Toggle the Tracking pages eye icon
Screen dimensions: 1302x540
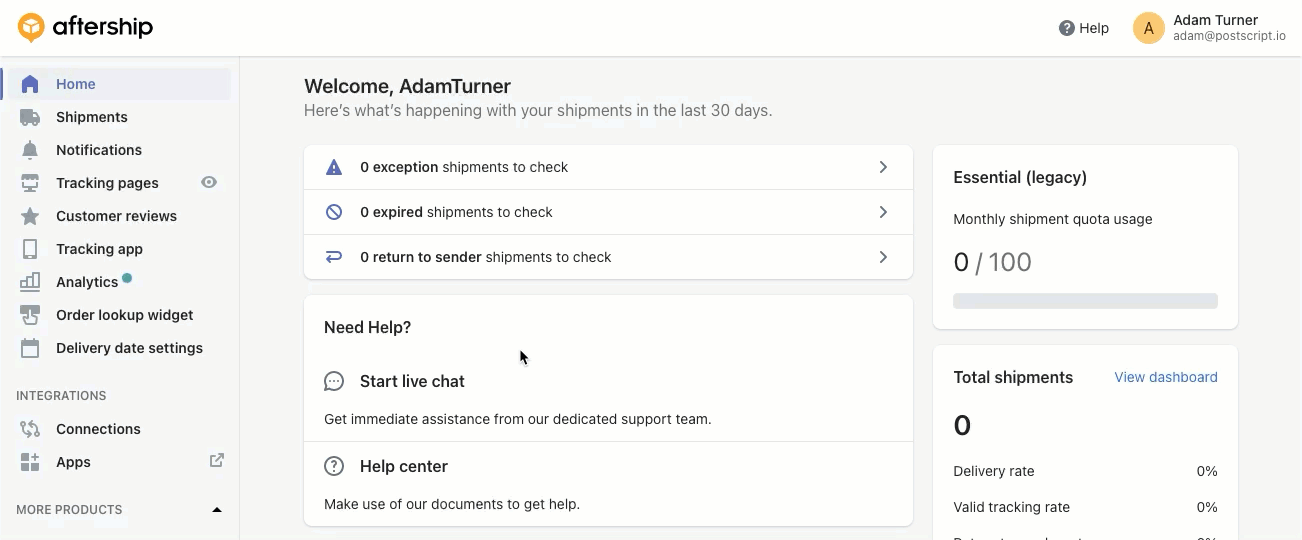(209, 183)
